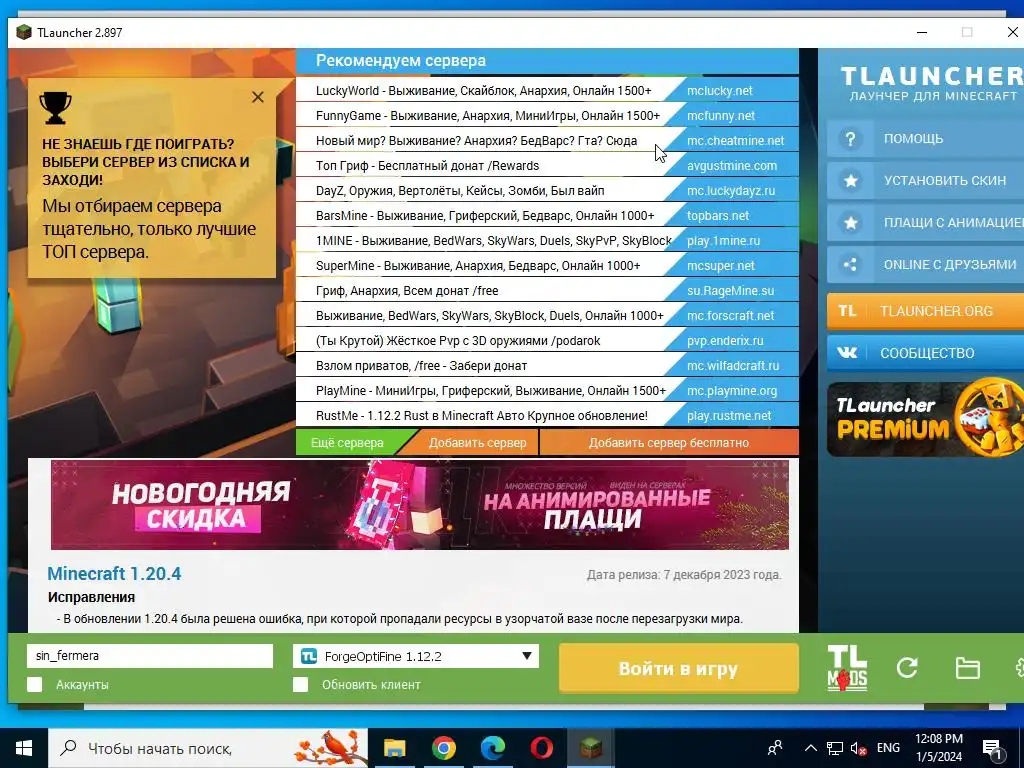The width and height of the screenshot is (1024, 768).
Task: Click the star icon beside Установить скин
Action: [850, 181]
